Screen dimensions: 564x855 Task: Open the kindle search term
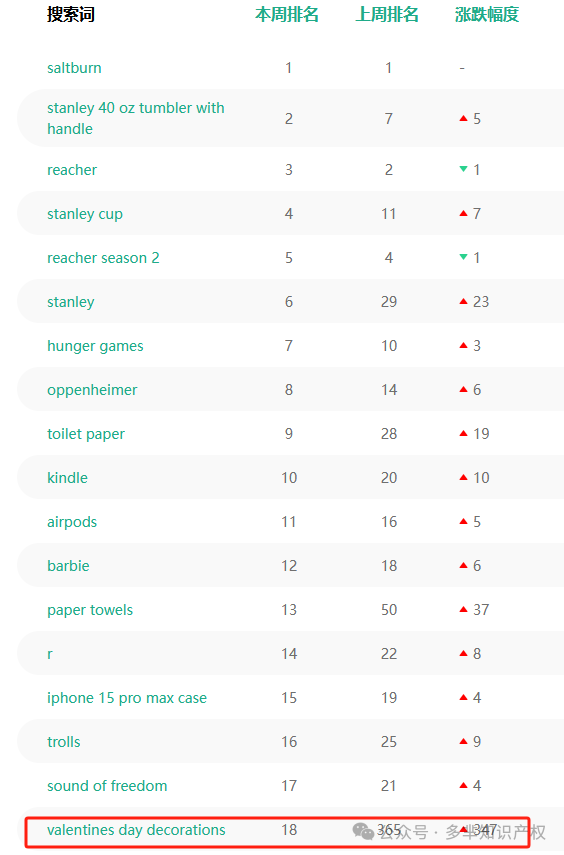click(x=67, y=478)
